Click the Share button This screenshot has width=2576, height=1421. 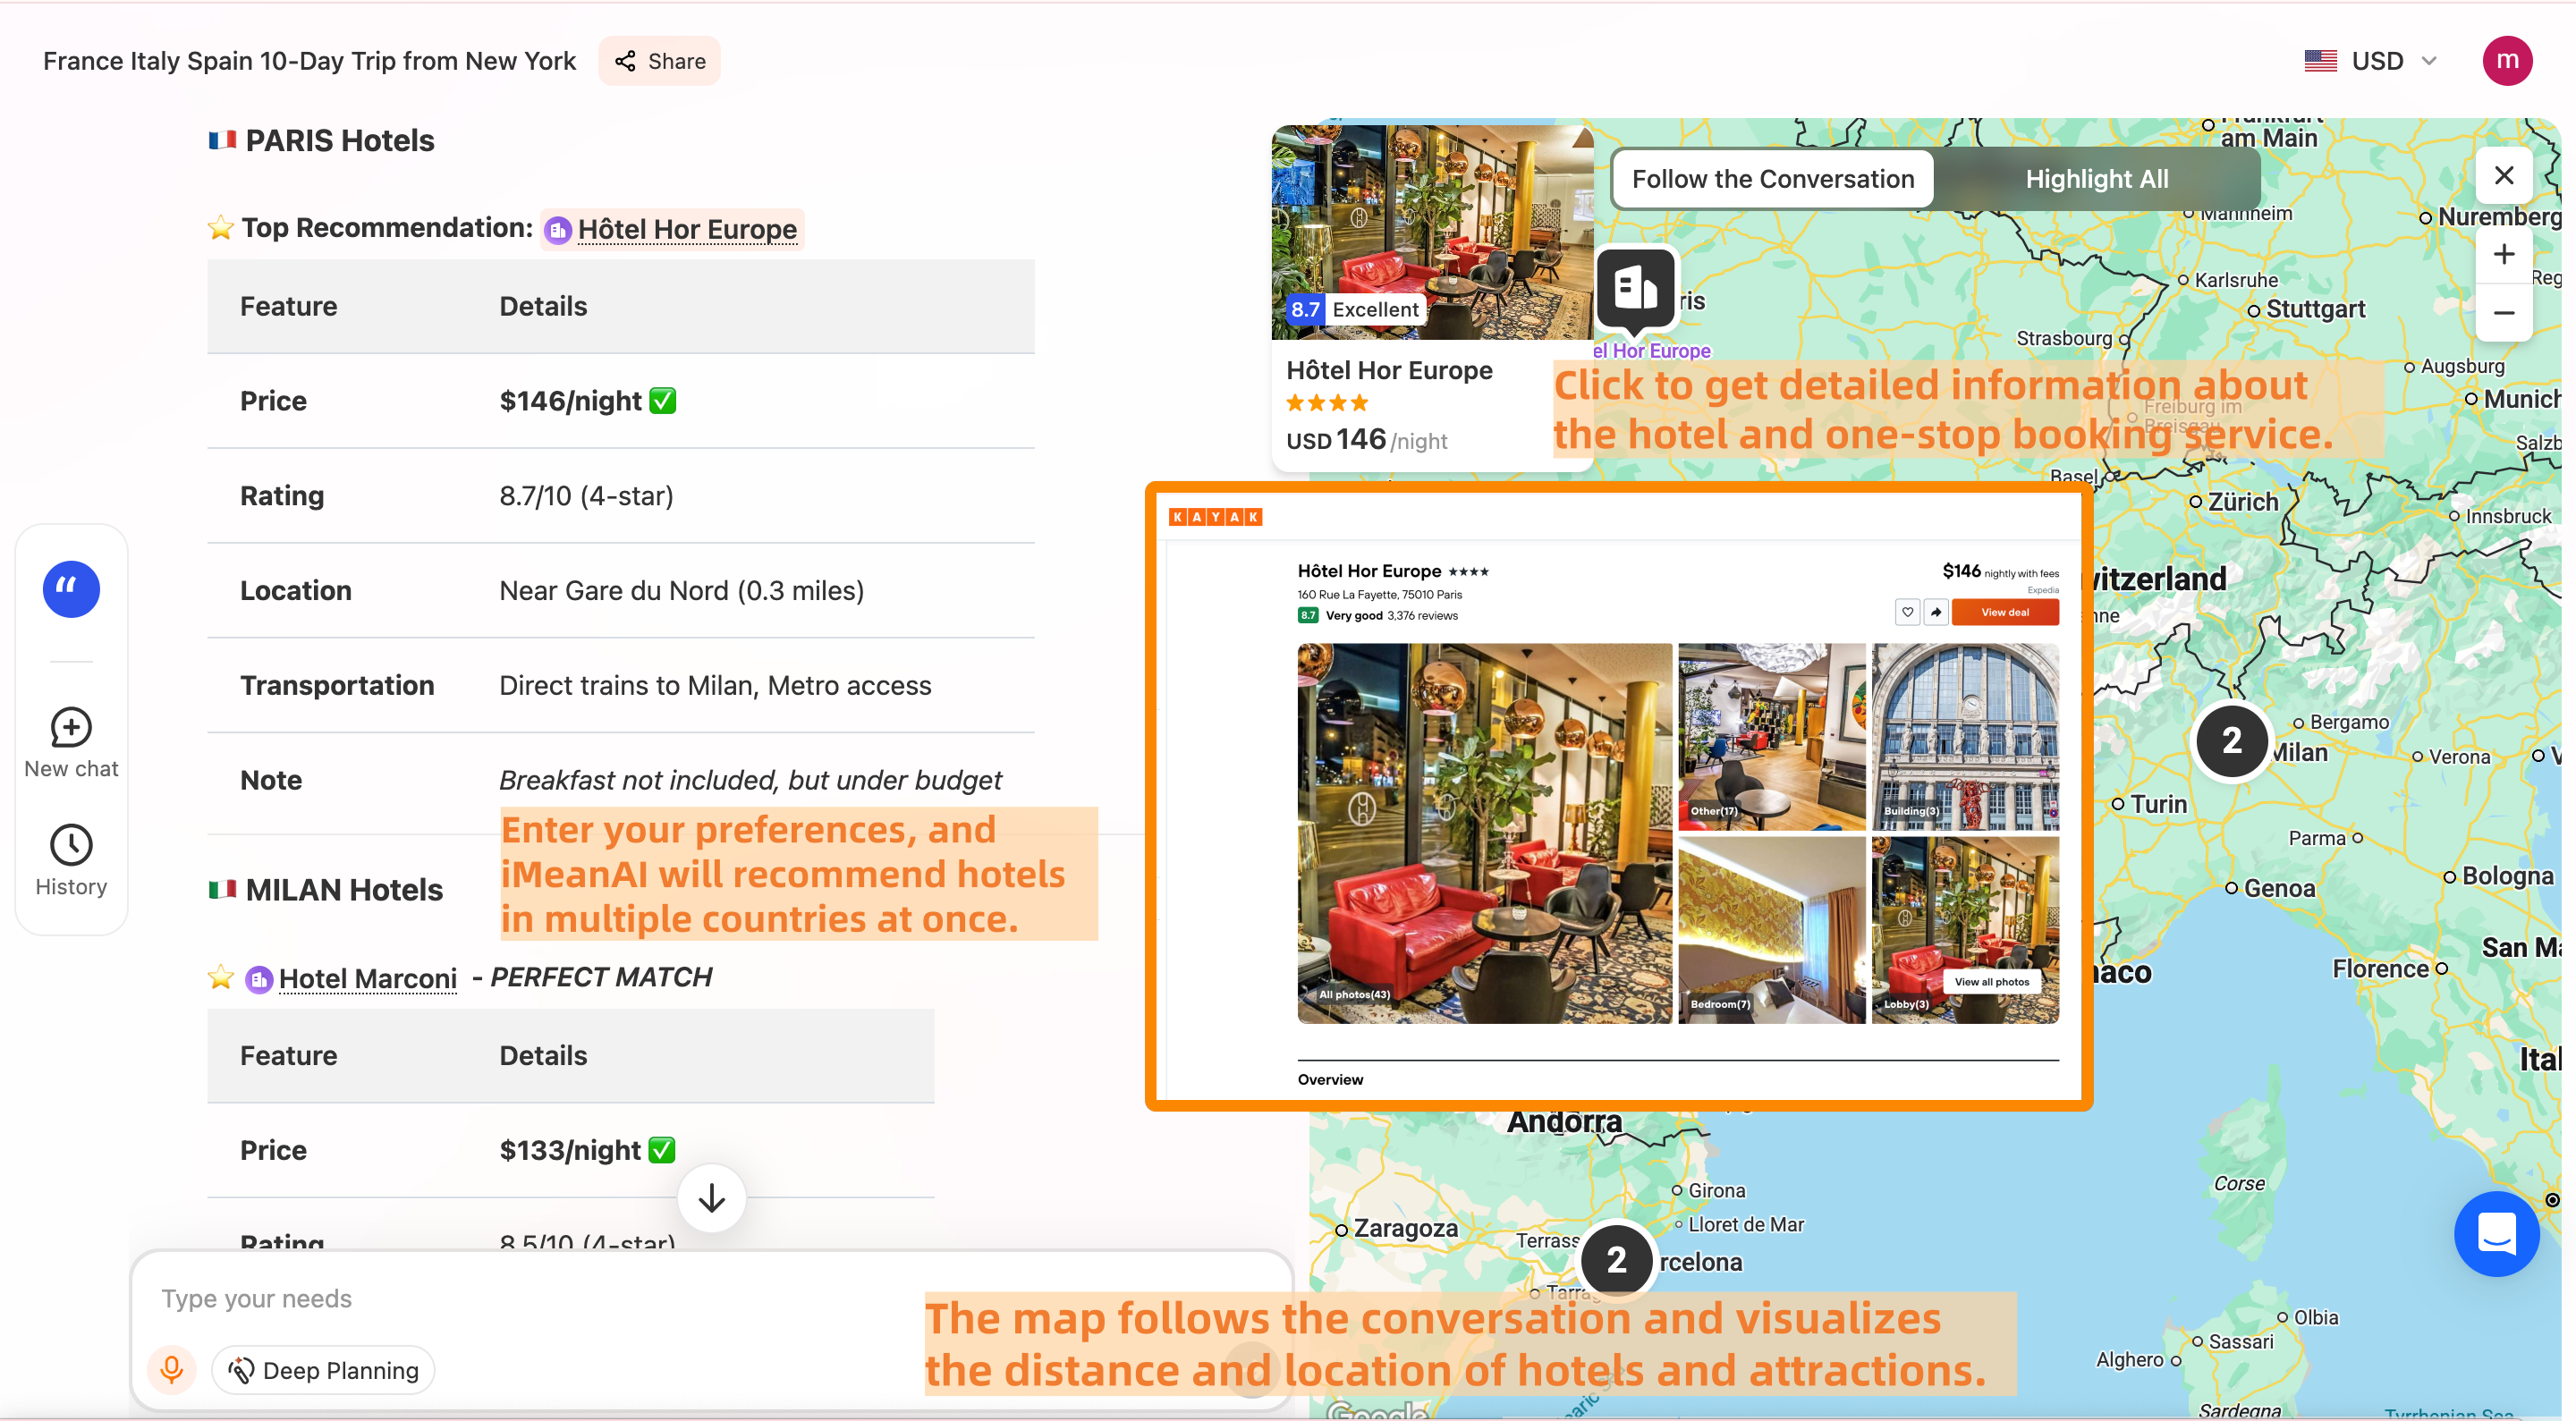659,61
